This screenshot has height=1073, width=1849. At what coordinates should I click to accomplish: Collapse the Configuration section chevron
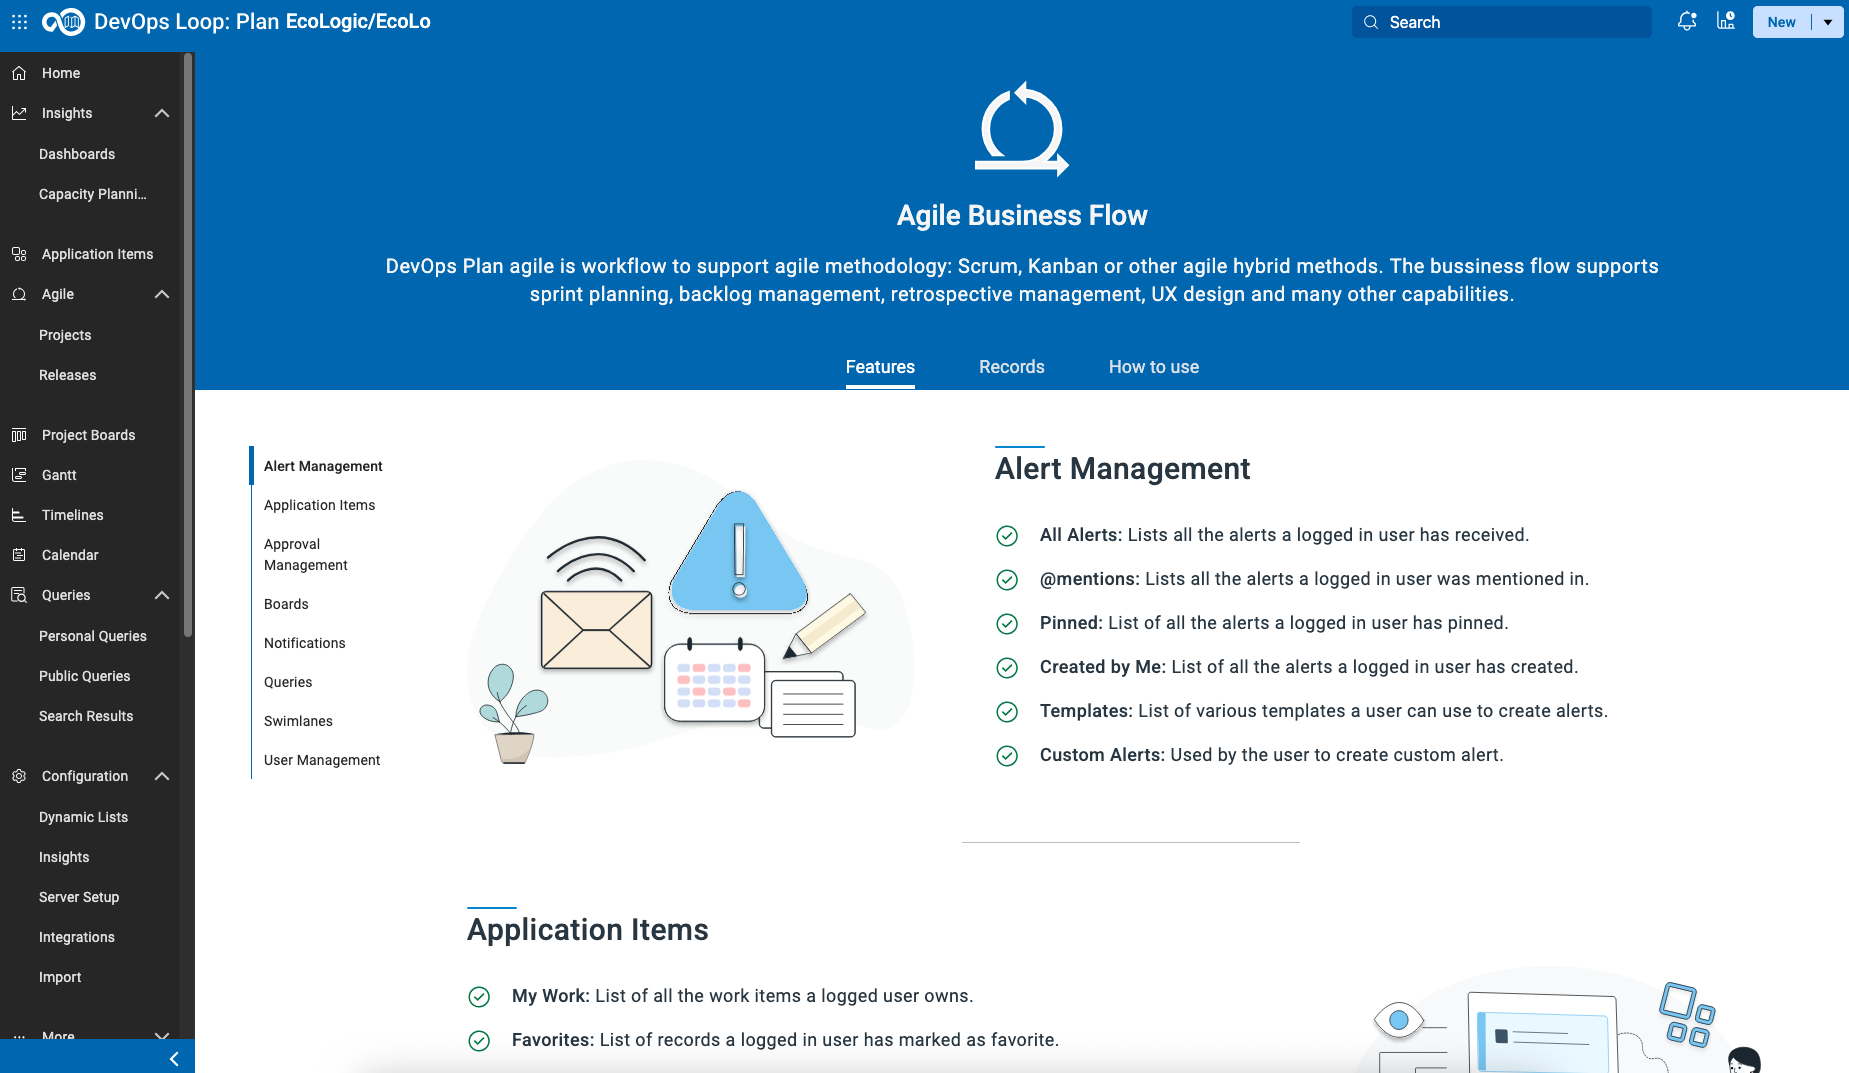coord(162,776)
